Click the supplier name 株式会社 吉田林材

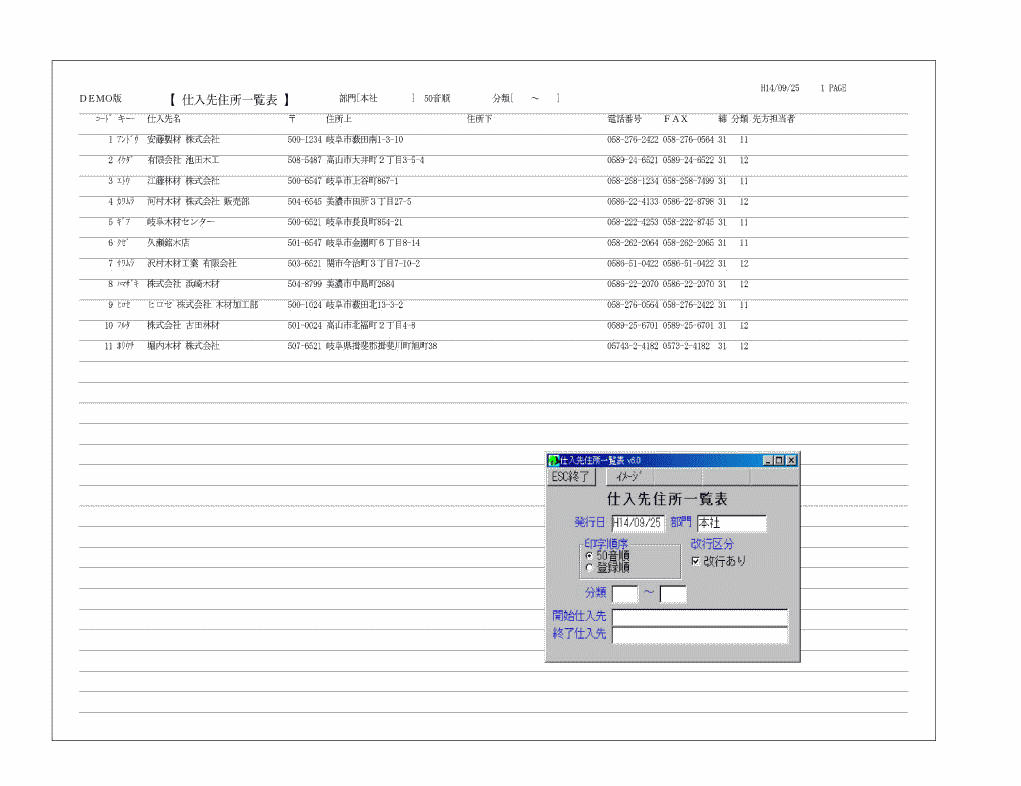(184, 325)
